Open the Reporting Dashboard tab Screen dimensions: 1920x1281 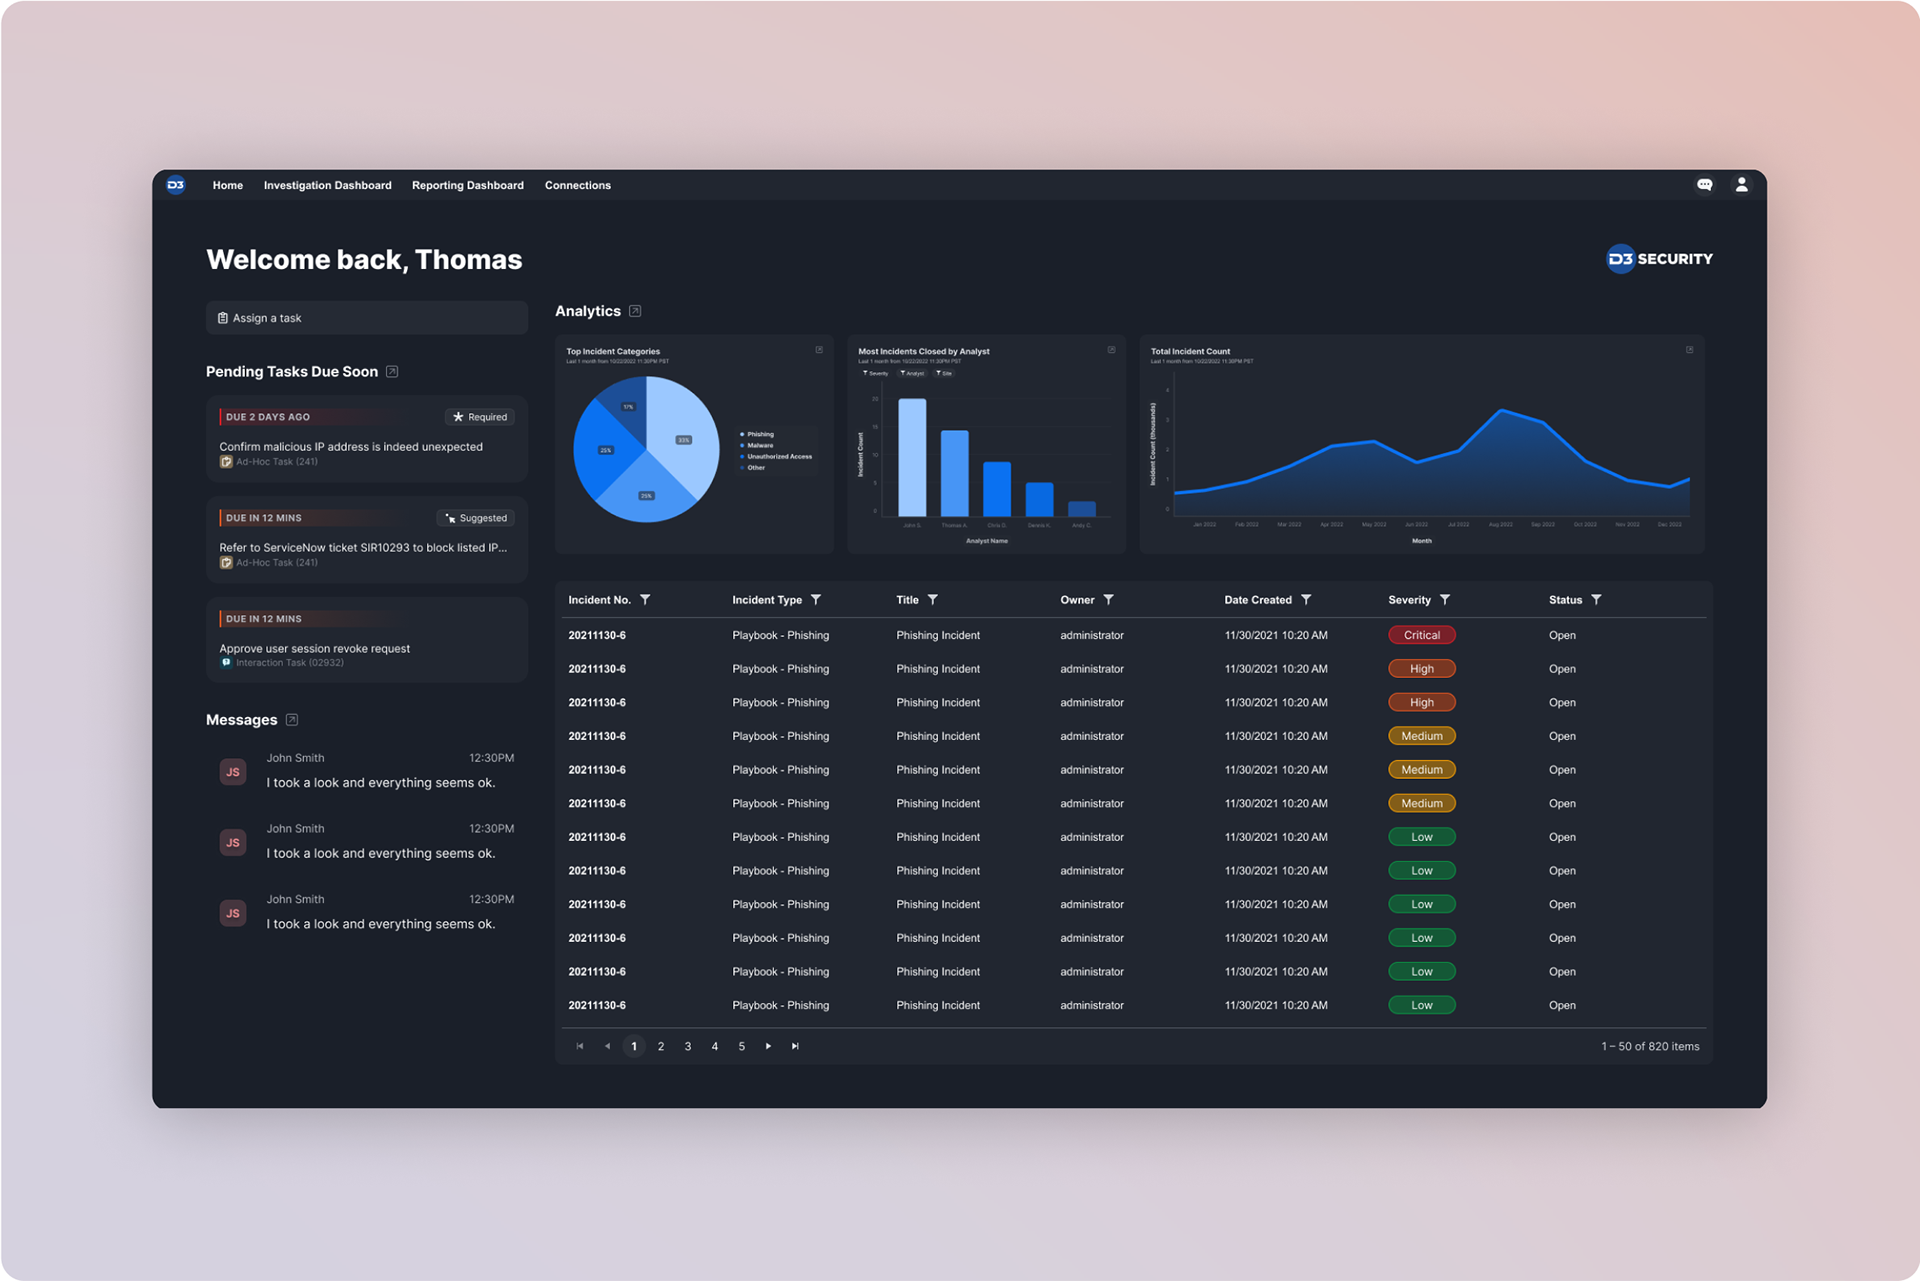click(467, 185)
